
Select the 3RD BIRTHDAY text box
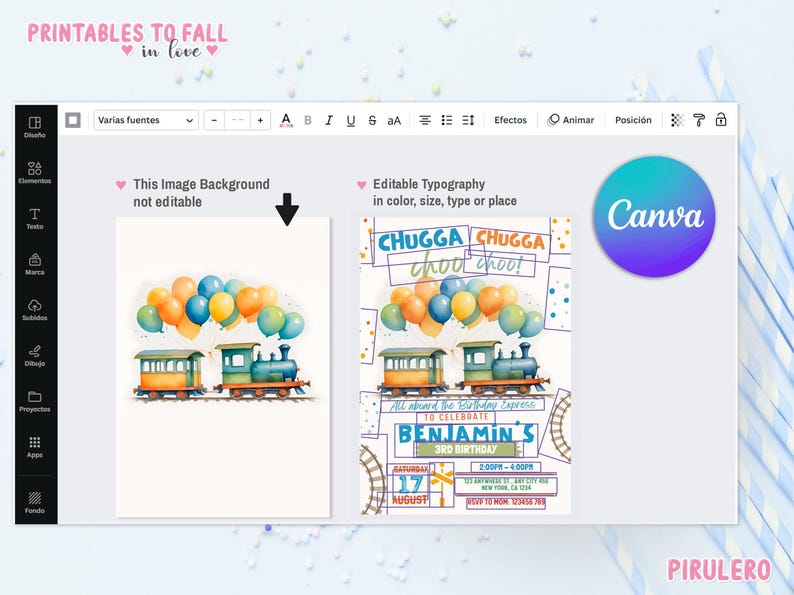465,449
